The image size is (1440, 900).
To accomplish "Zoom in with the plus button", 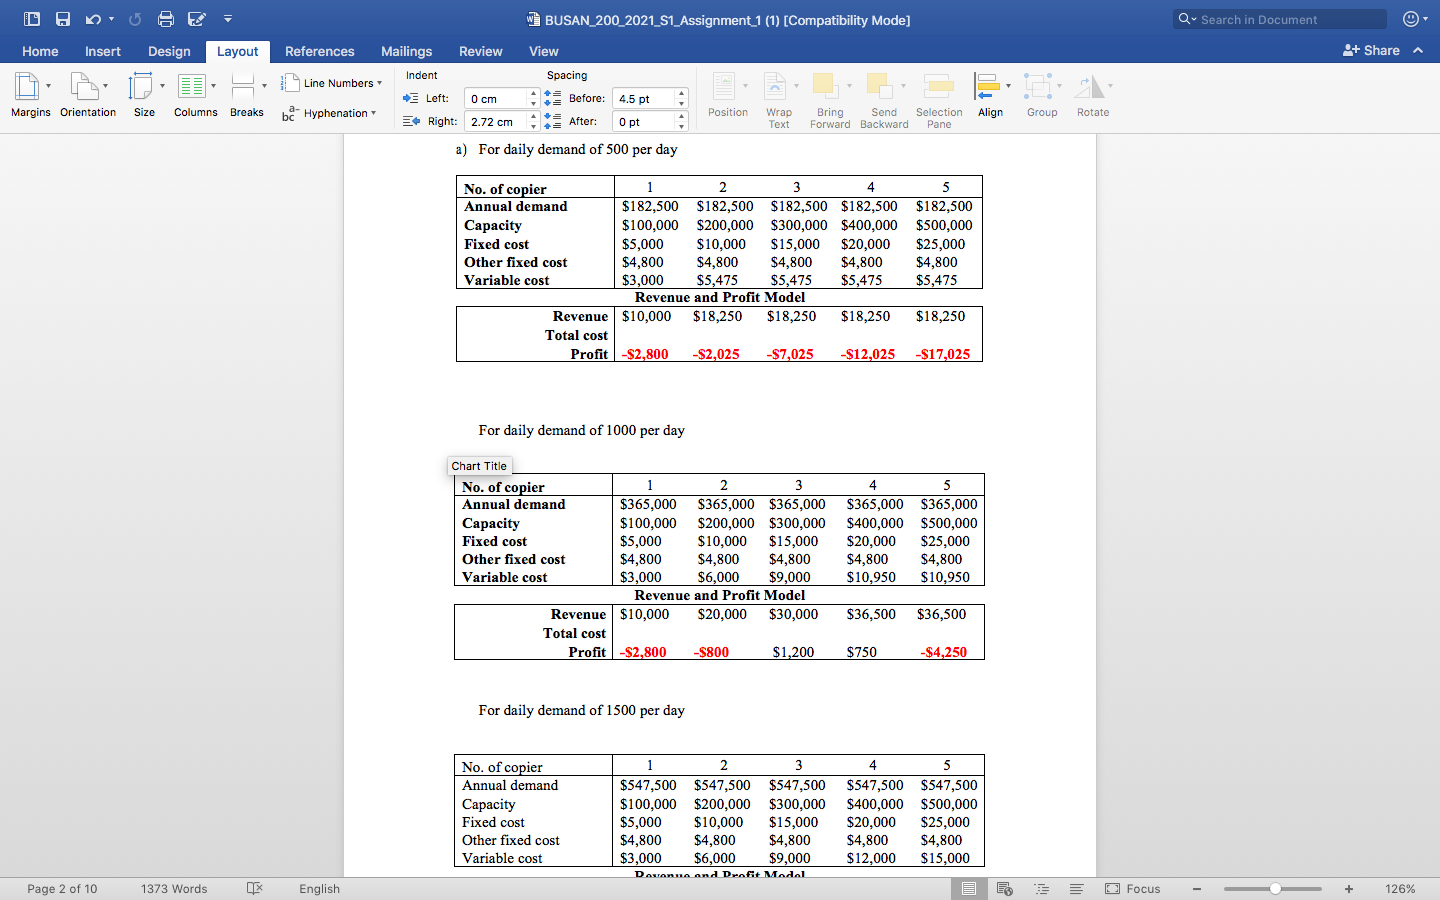I will tap(1349, 888).
